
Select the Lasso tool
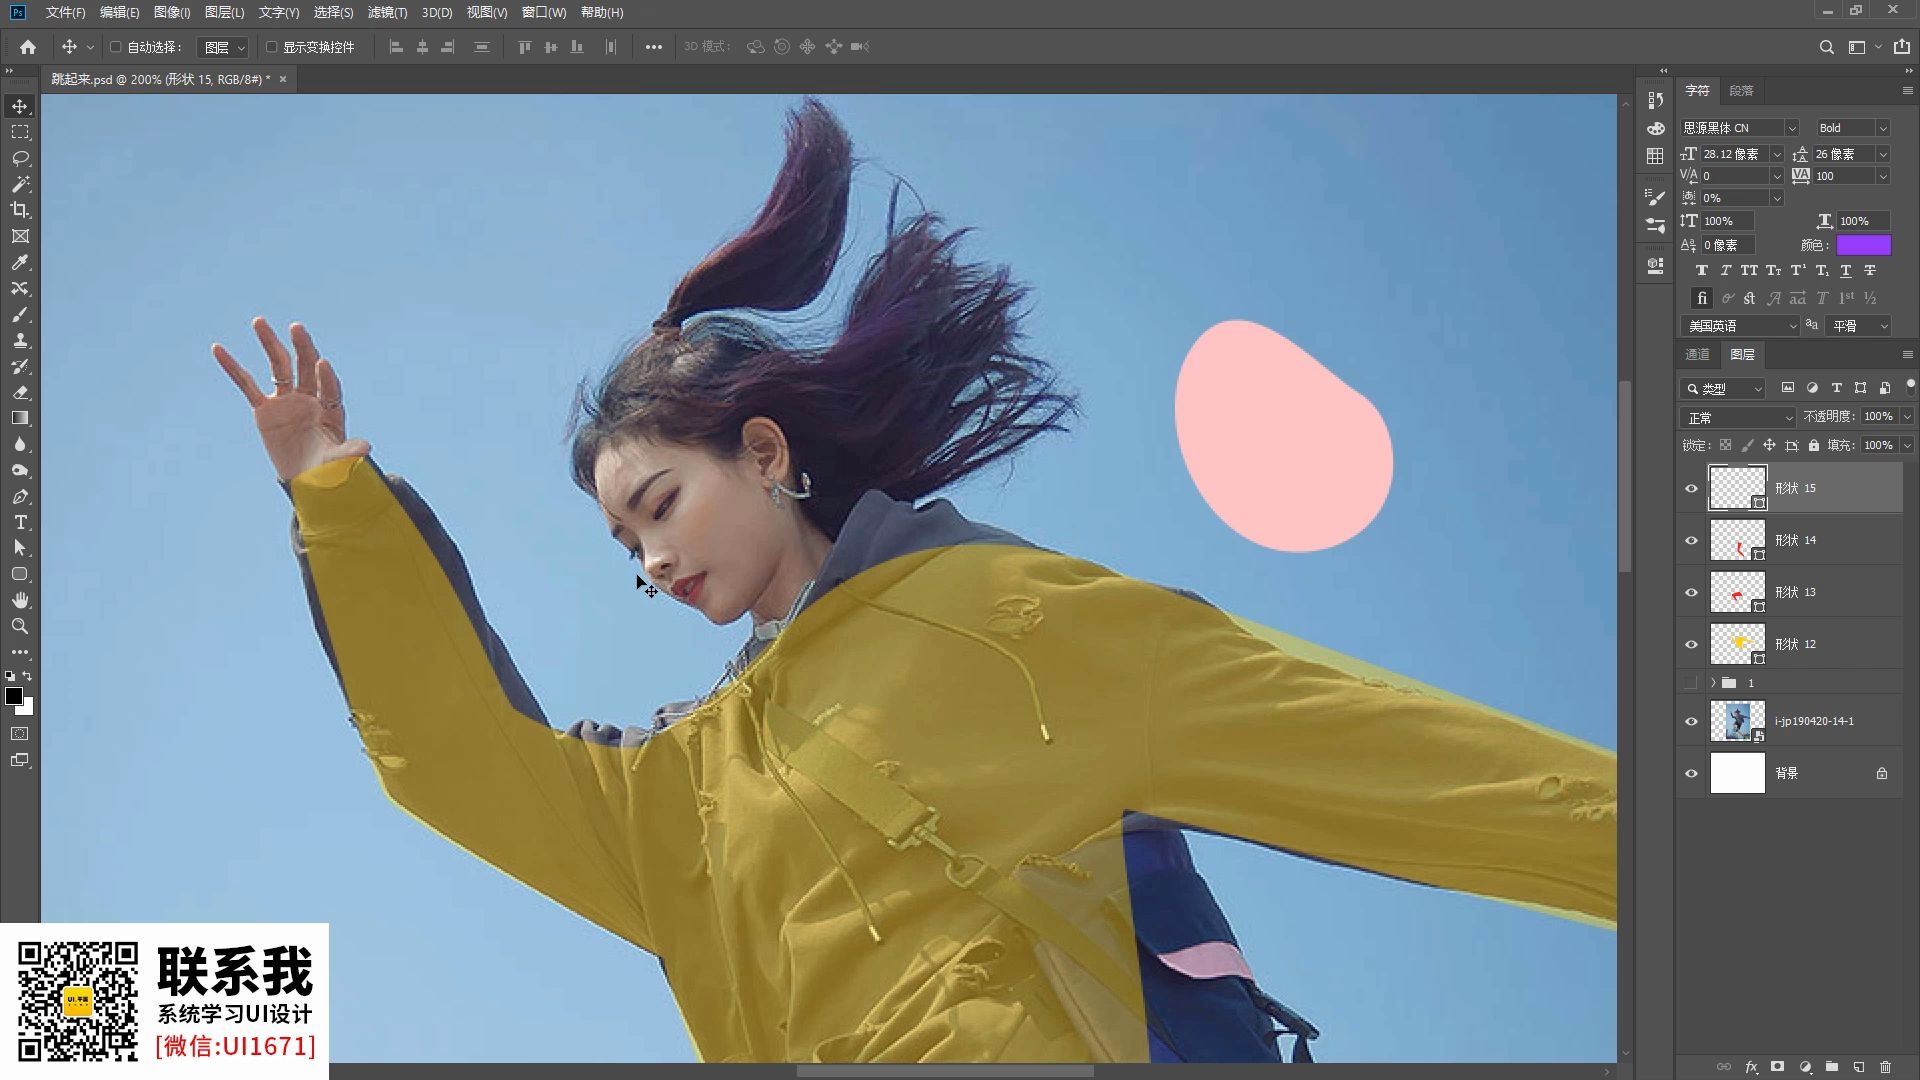20,158
